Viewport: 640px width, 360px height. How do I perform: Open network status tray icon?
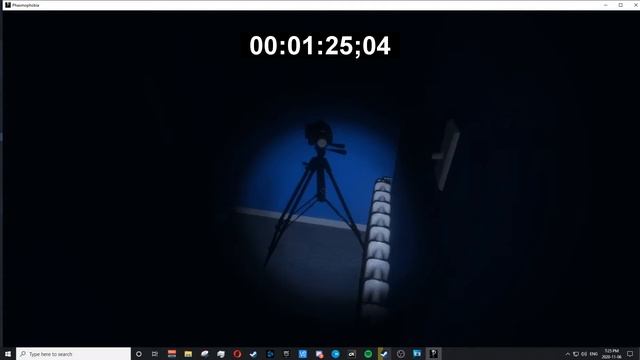pos(576,354)
